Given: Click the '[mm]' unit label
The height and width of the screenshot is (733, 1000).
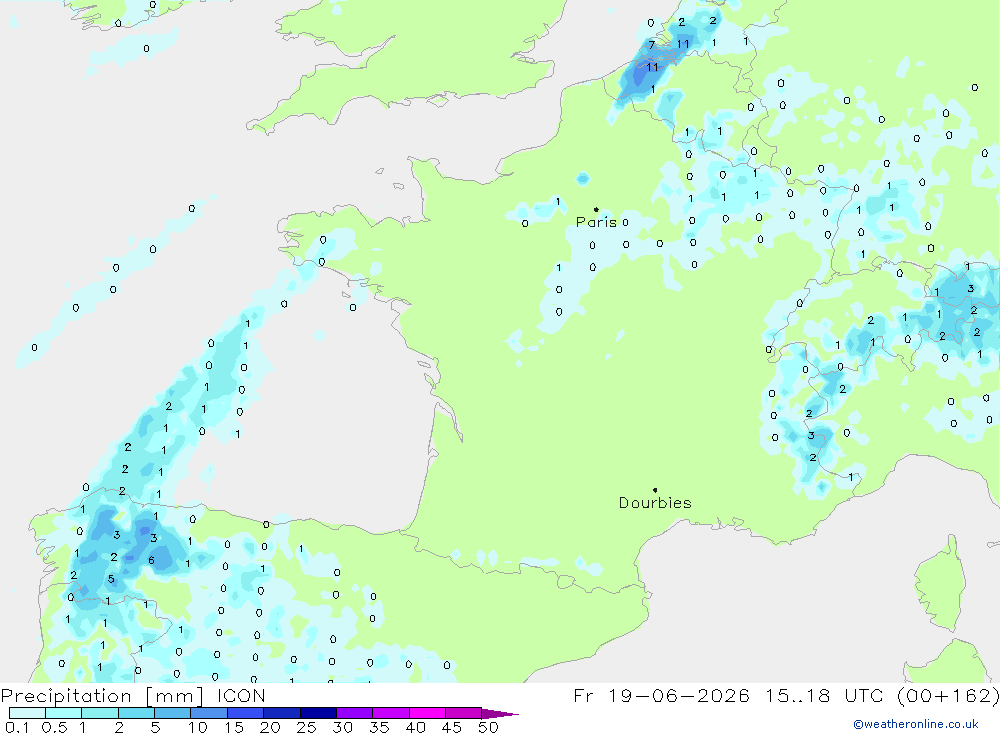Looking at the screenshot, I should pos(174,696).
